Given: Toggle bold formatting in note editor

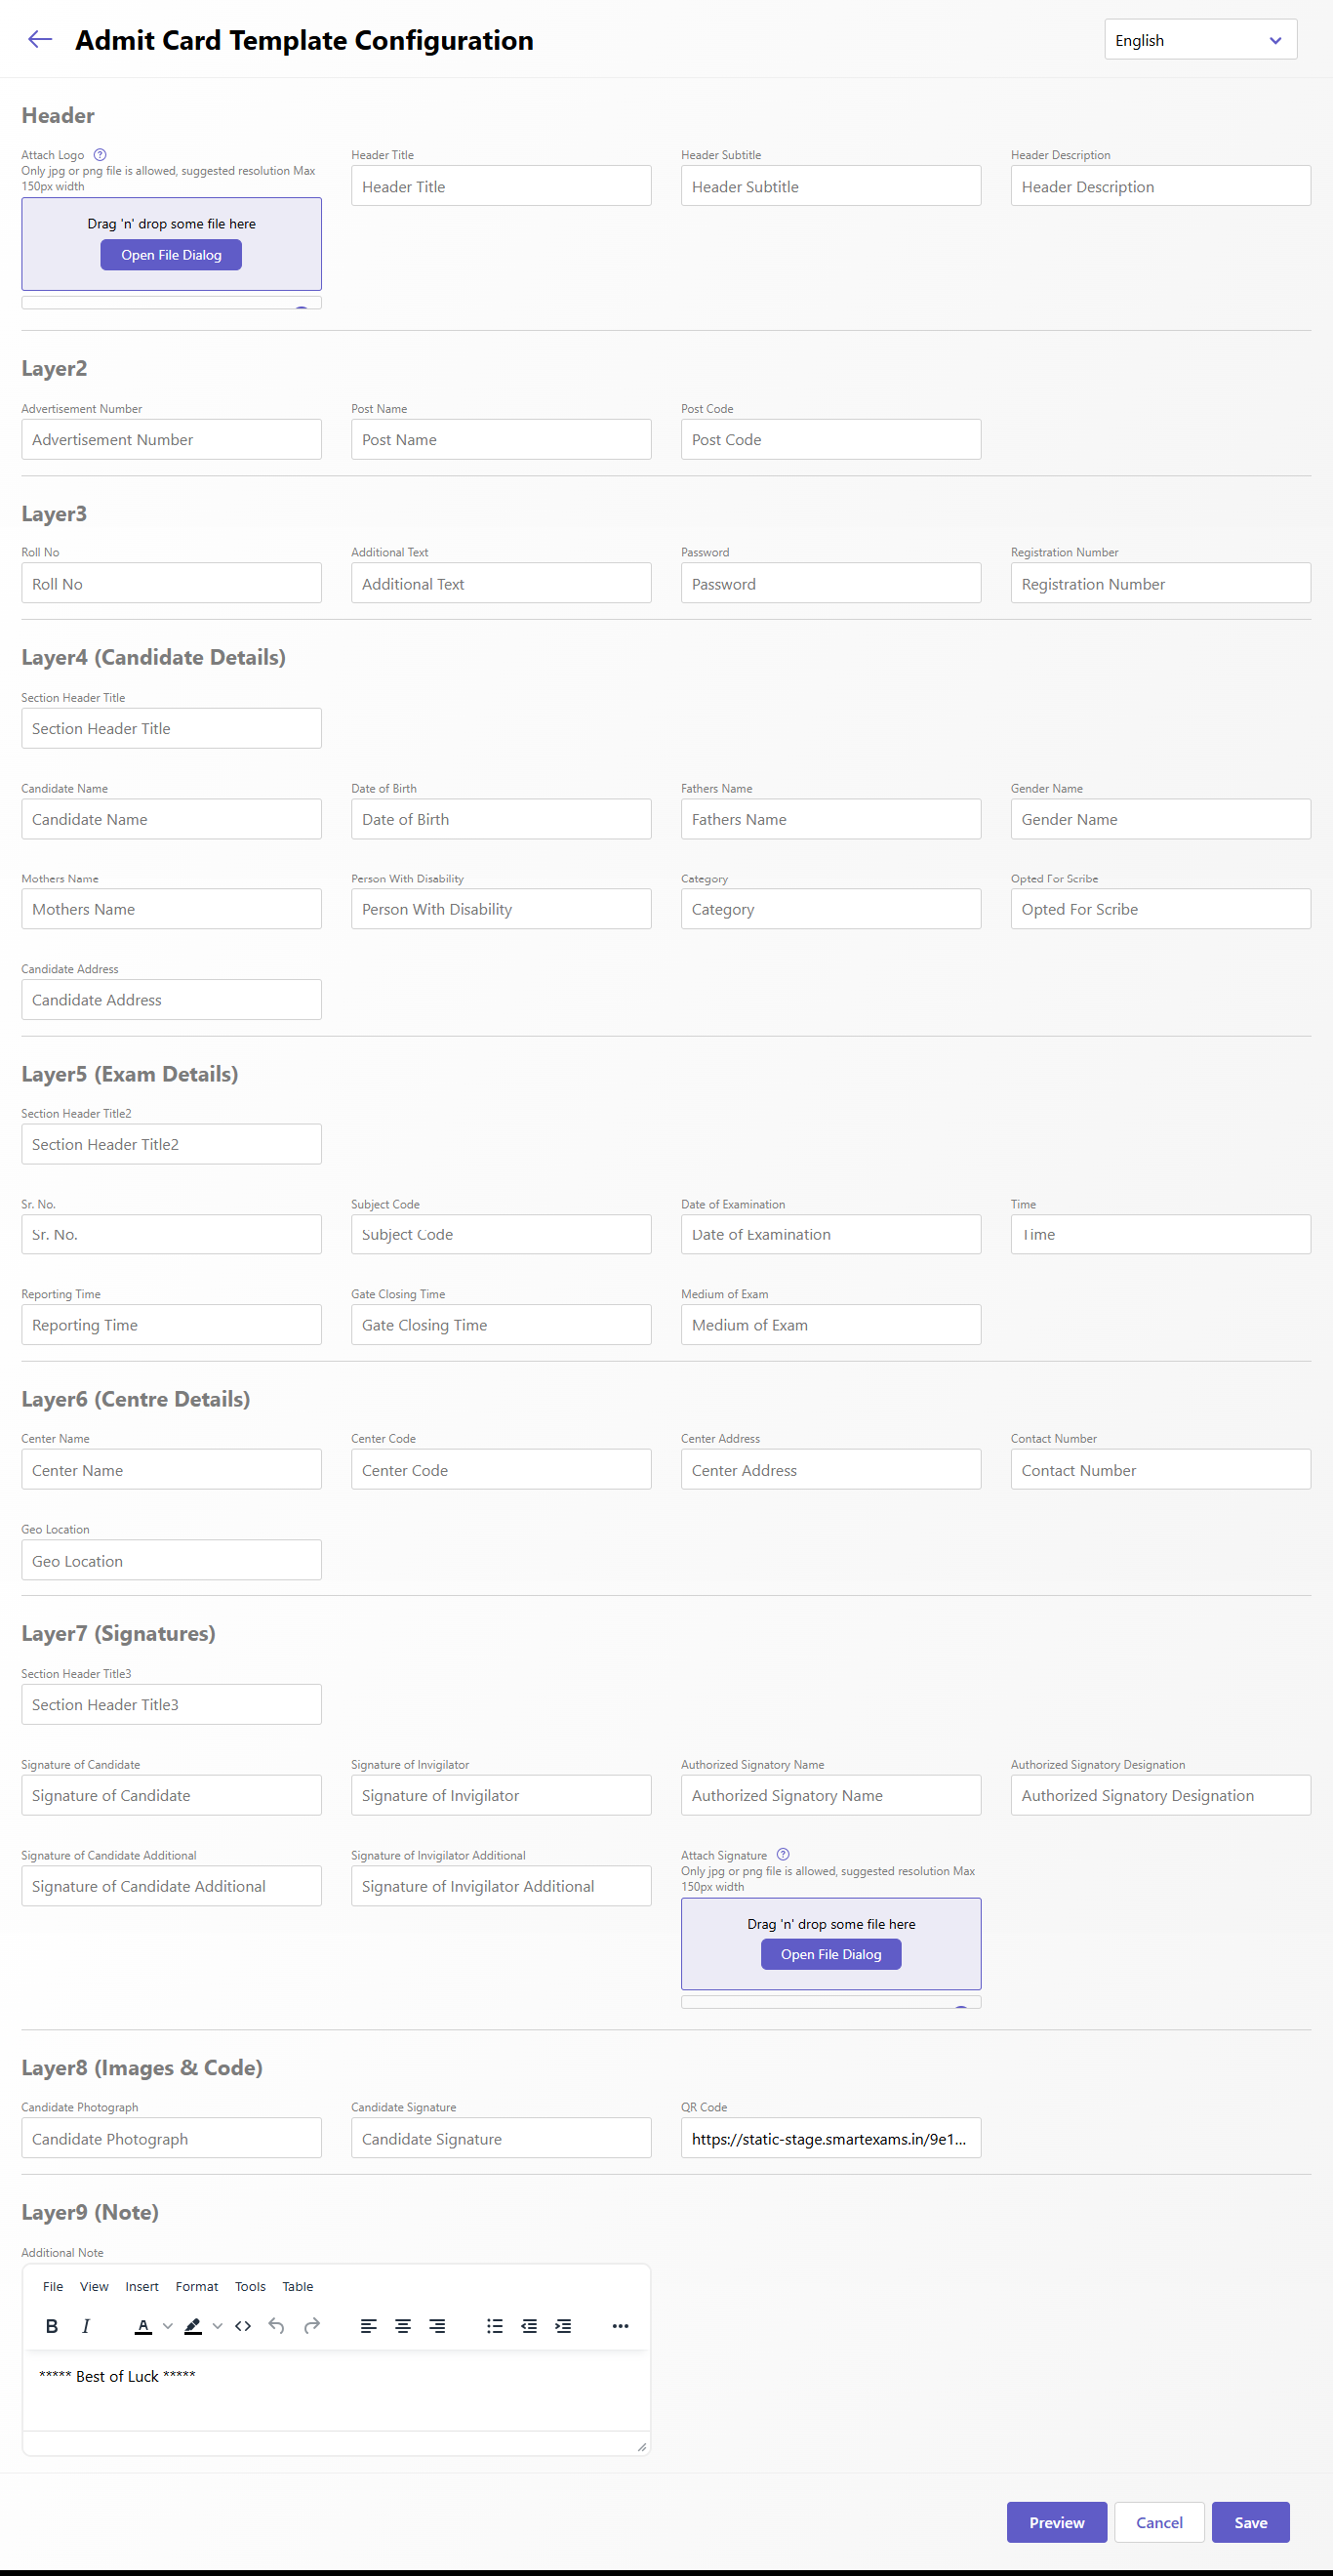Looking at the screenshot, I should click(x=52, y=2326).
